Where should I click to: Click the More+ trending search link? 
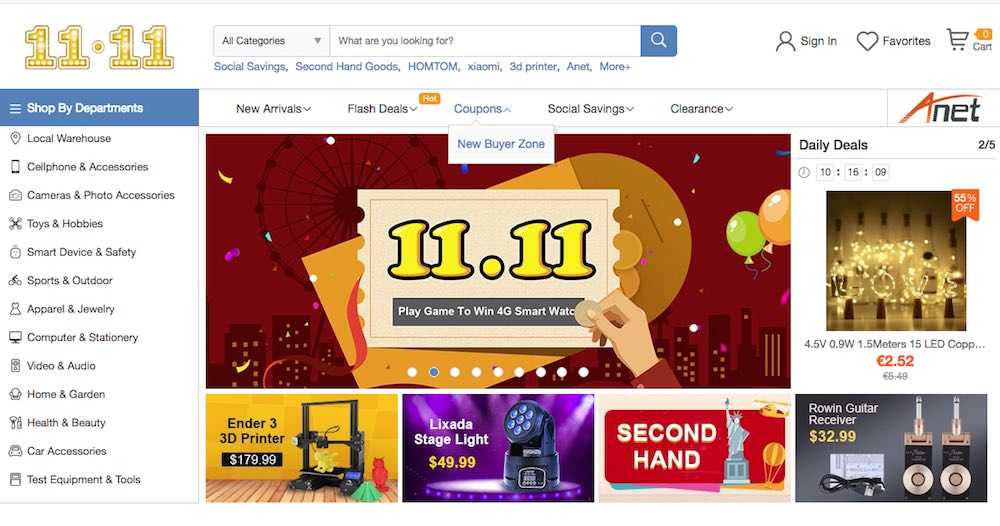615,66
